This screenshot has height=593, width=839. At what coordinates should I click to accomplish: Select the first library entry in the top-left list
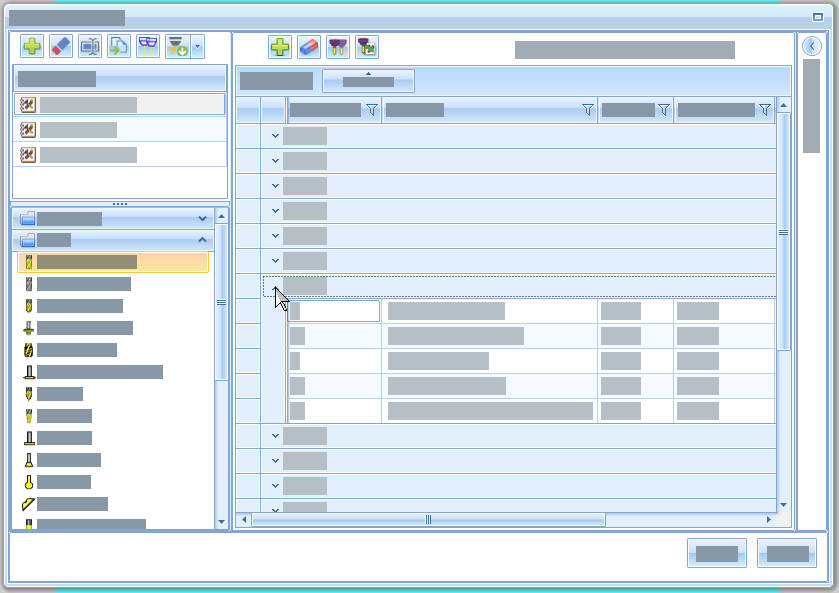click(119, 104)
